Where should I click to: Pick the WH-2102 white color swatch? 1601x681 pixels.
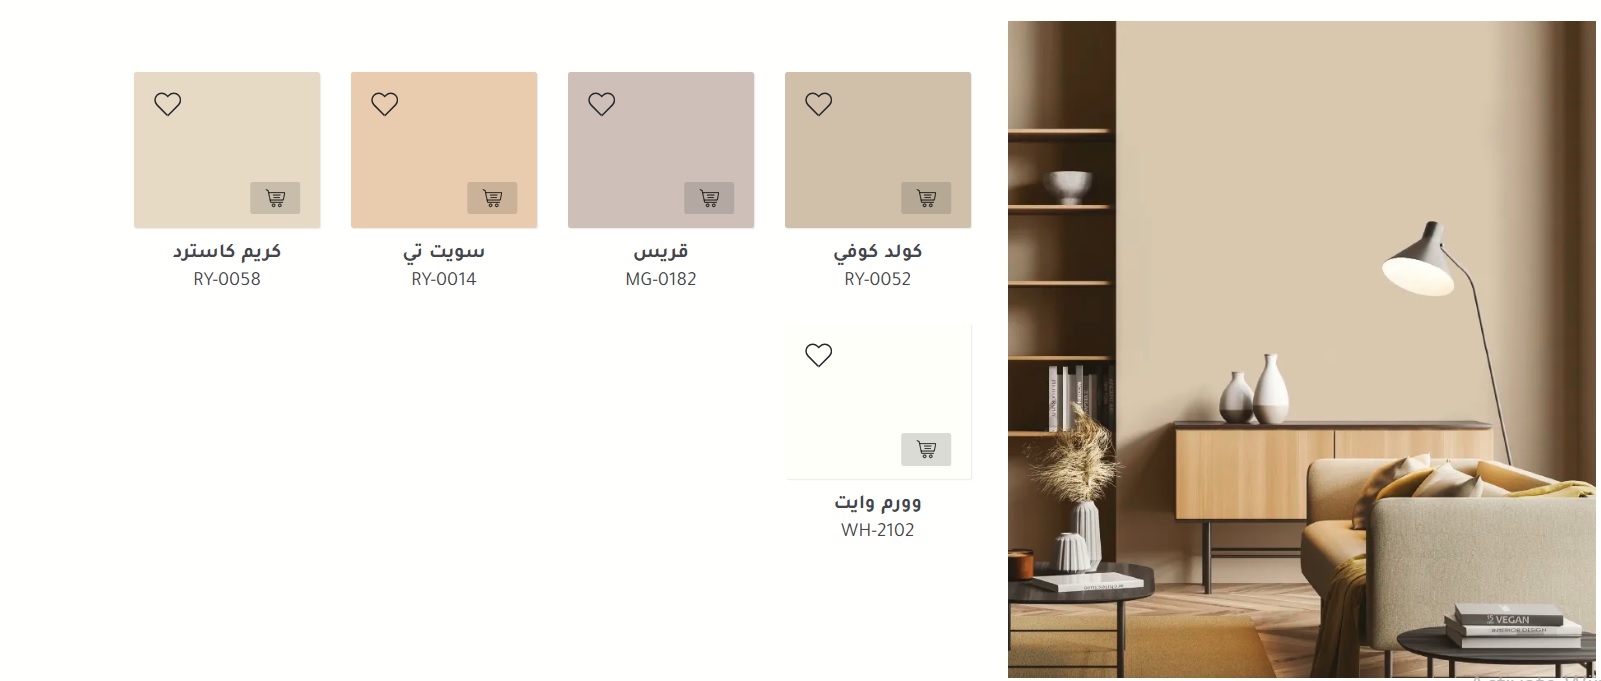[878, 401]
